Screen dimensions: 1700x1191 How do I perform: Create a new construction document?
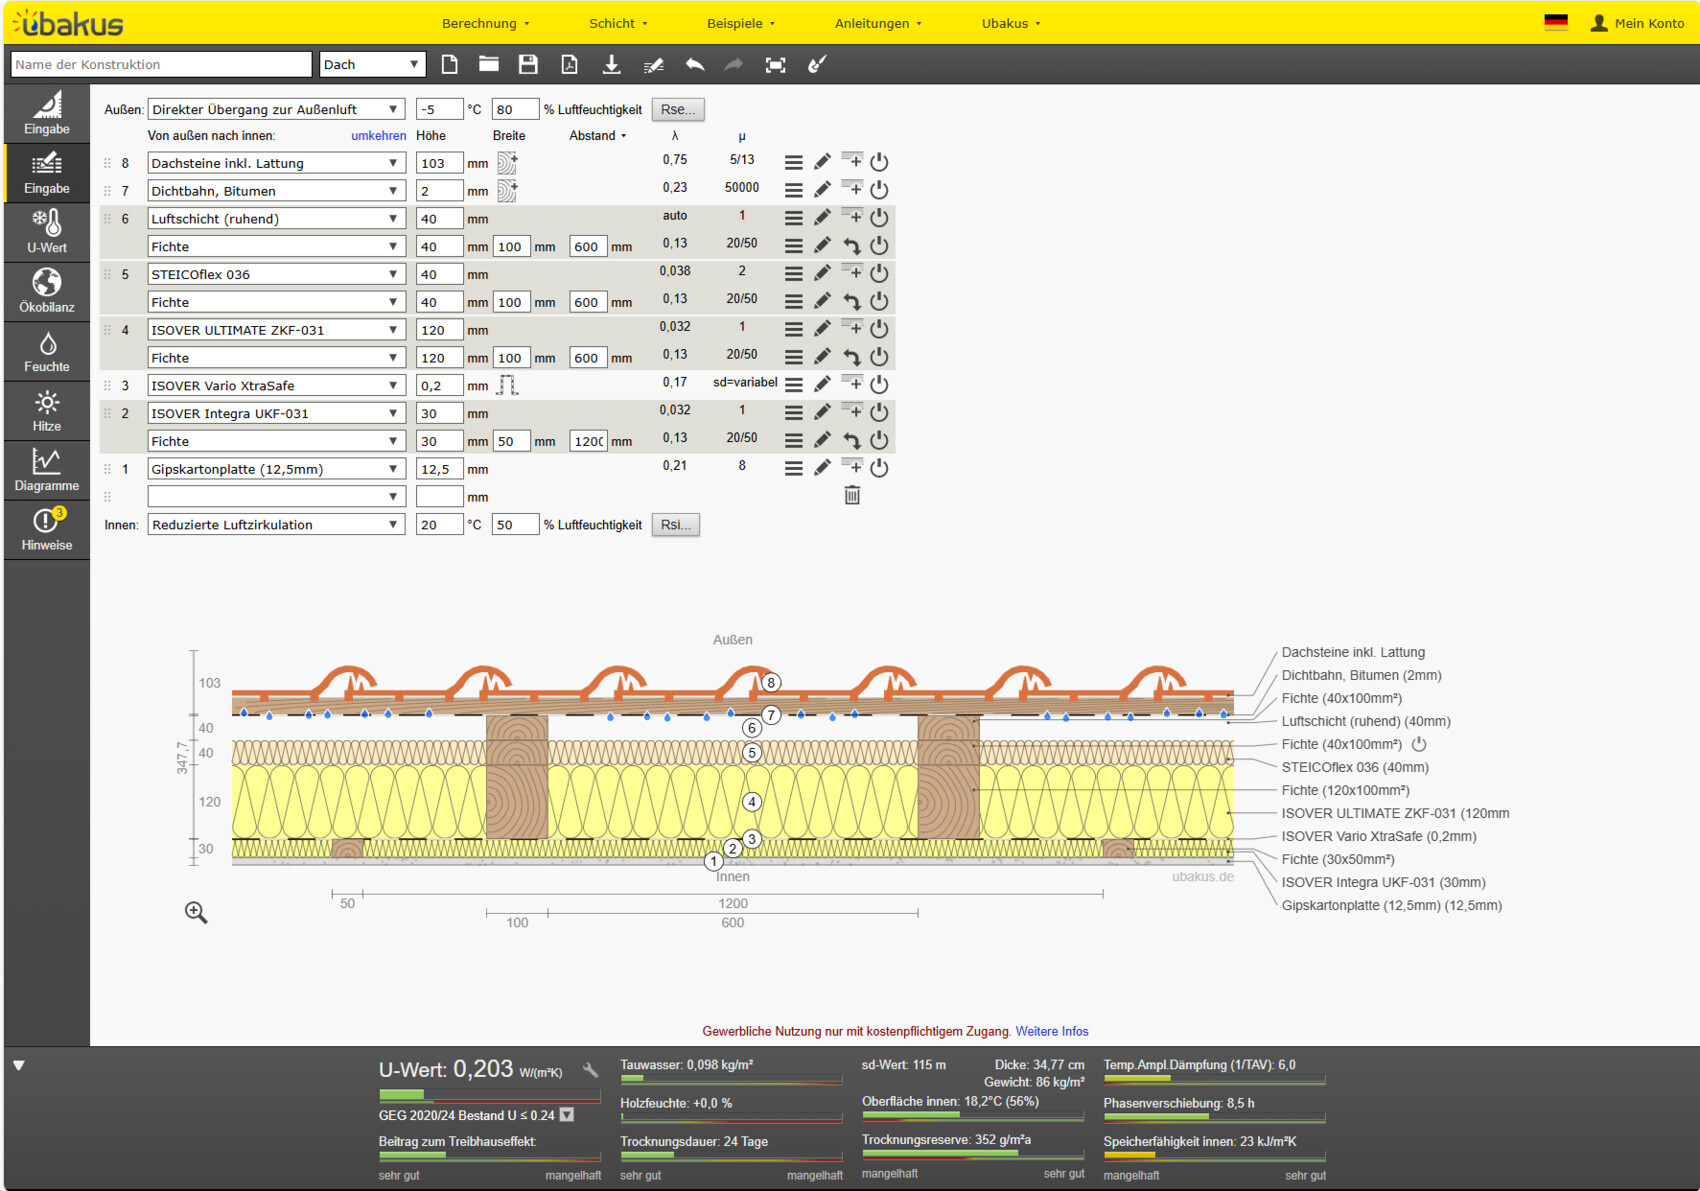coord(449,65)
